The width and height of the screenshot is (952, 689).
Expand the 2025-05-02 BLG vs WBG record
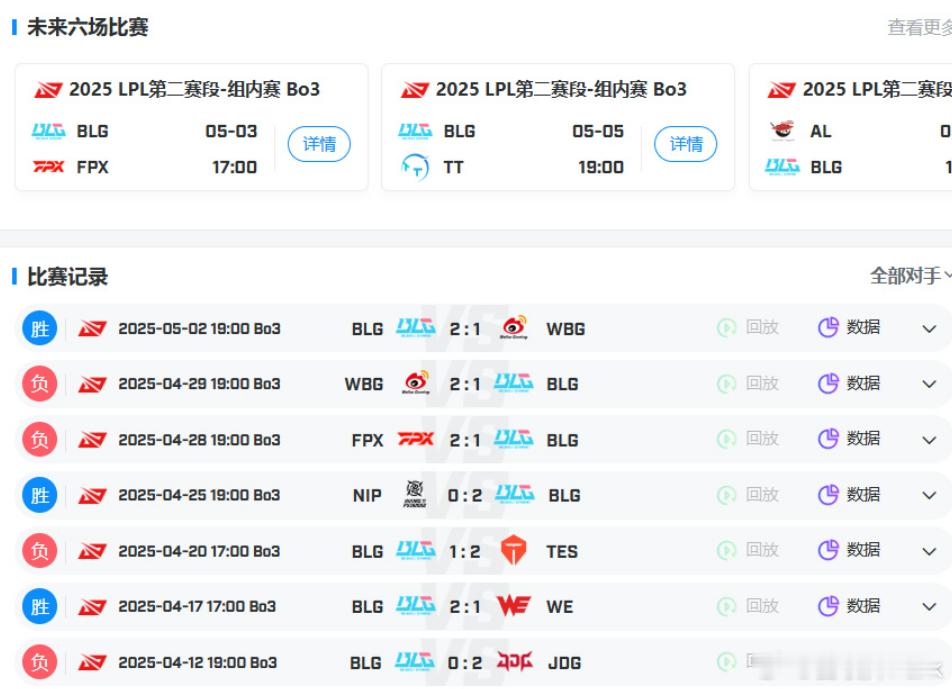[x=929, y=329]
